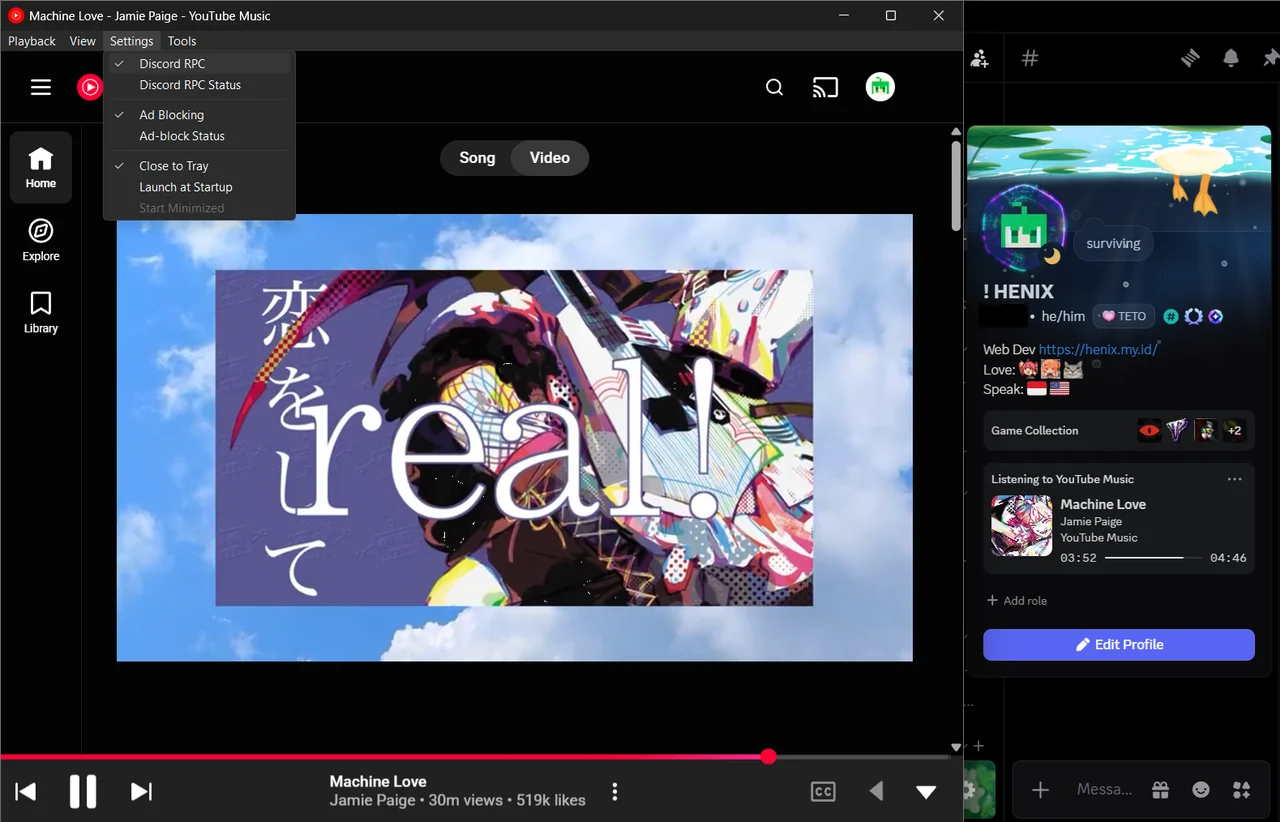Open Ad-block Status entry
This screenshot has width=1280, height=822.
point(199,135)
